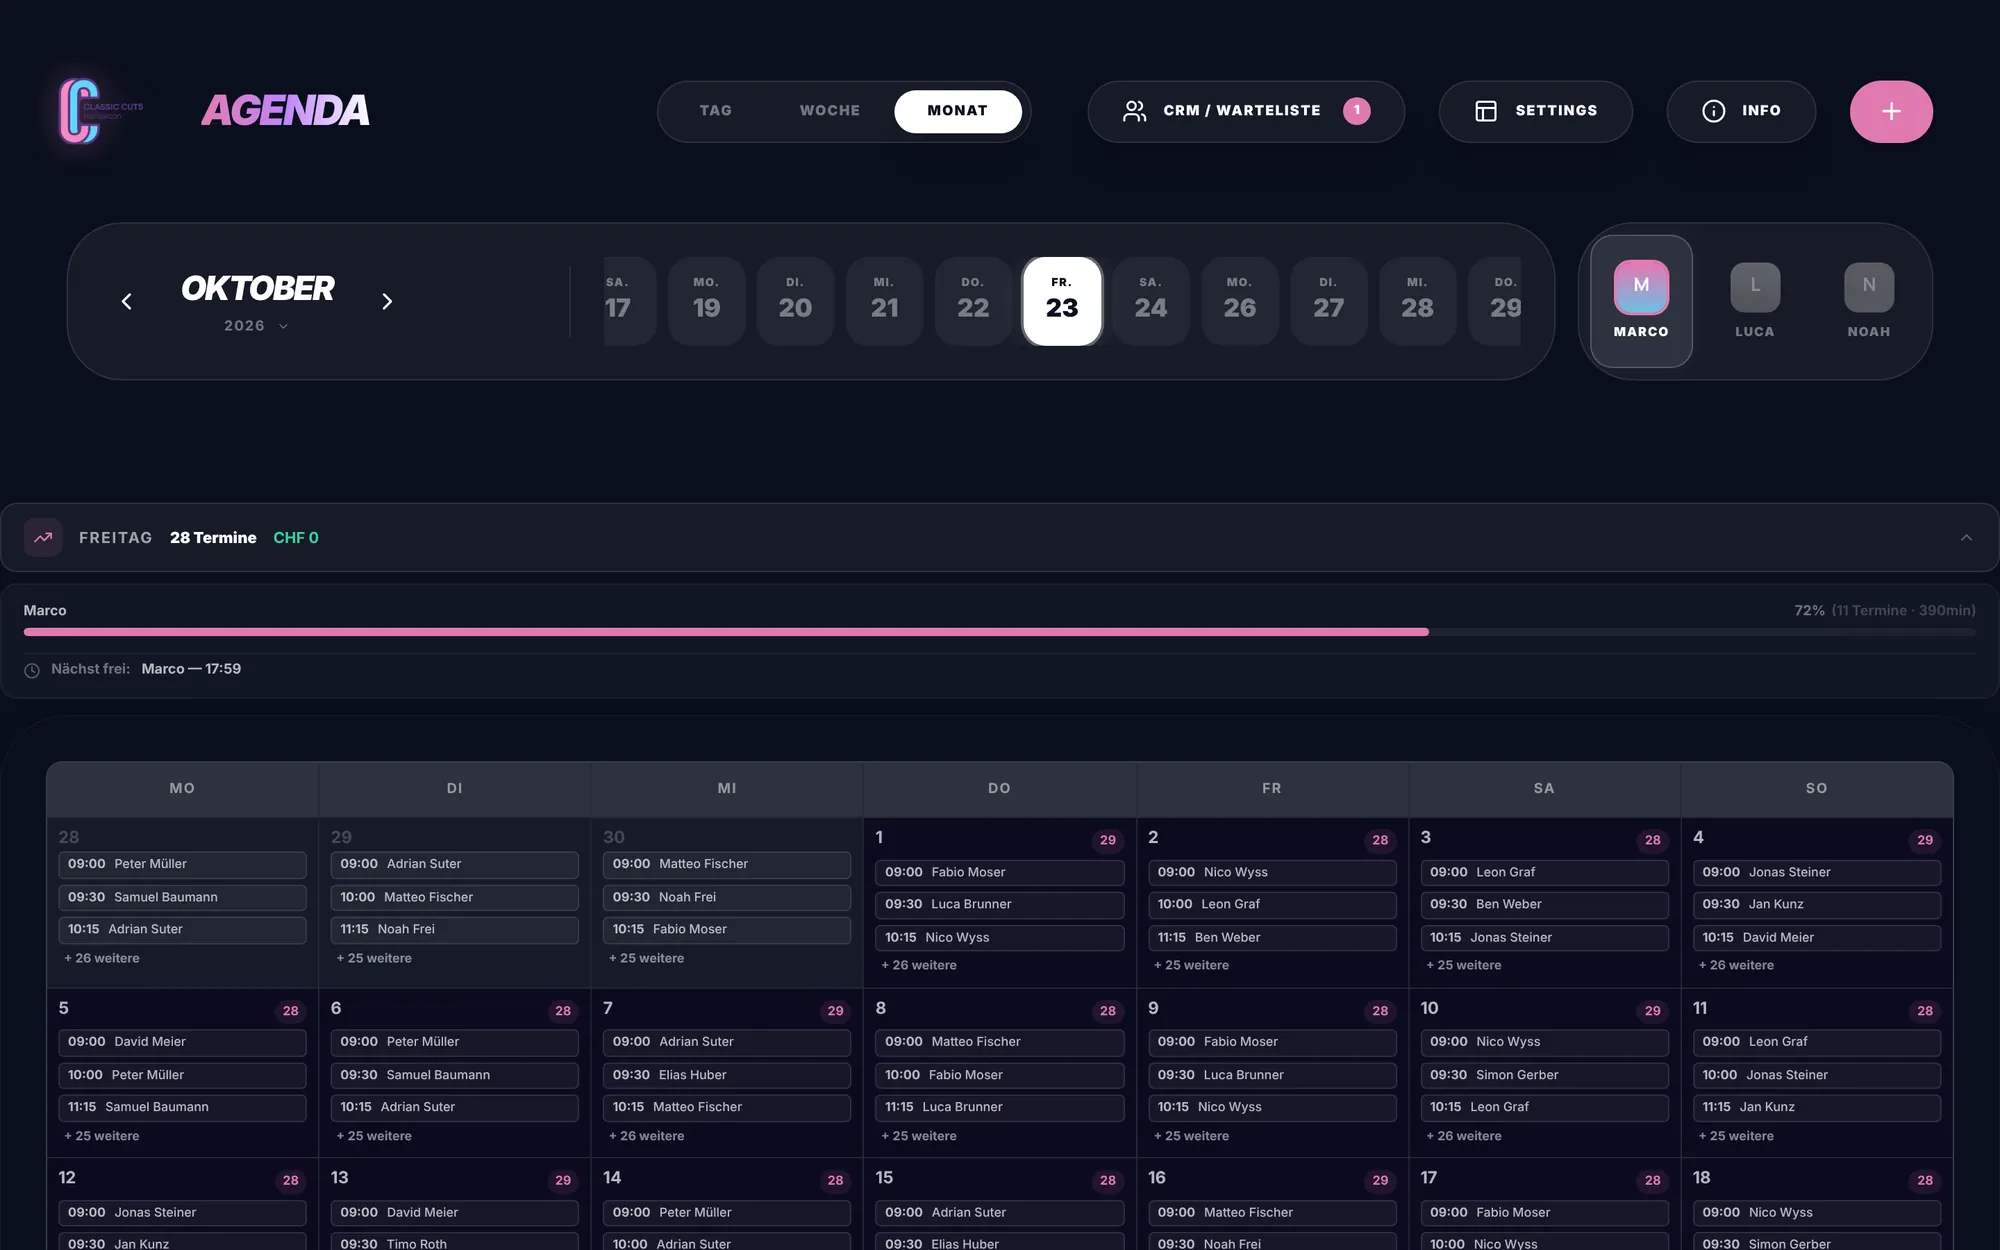Switch to the Woche view

[829, 111]
